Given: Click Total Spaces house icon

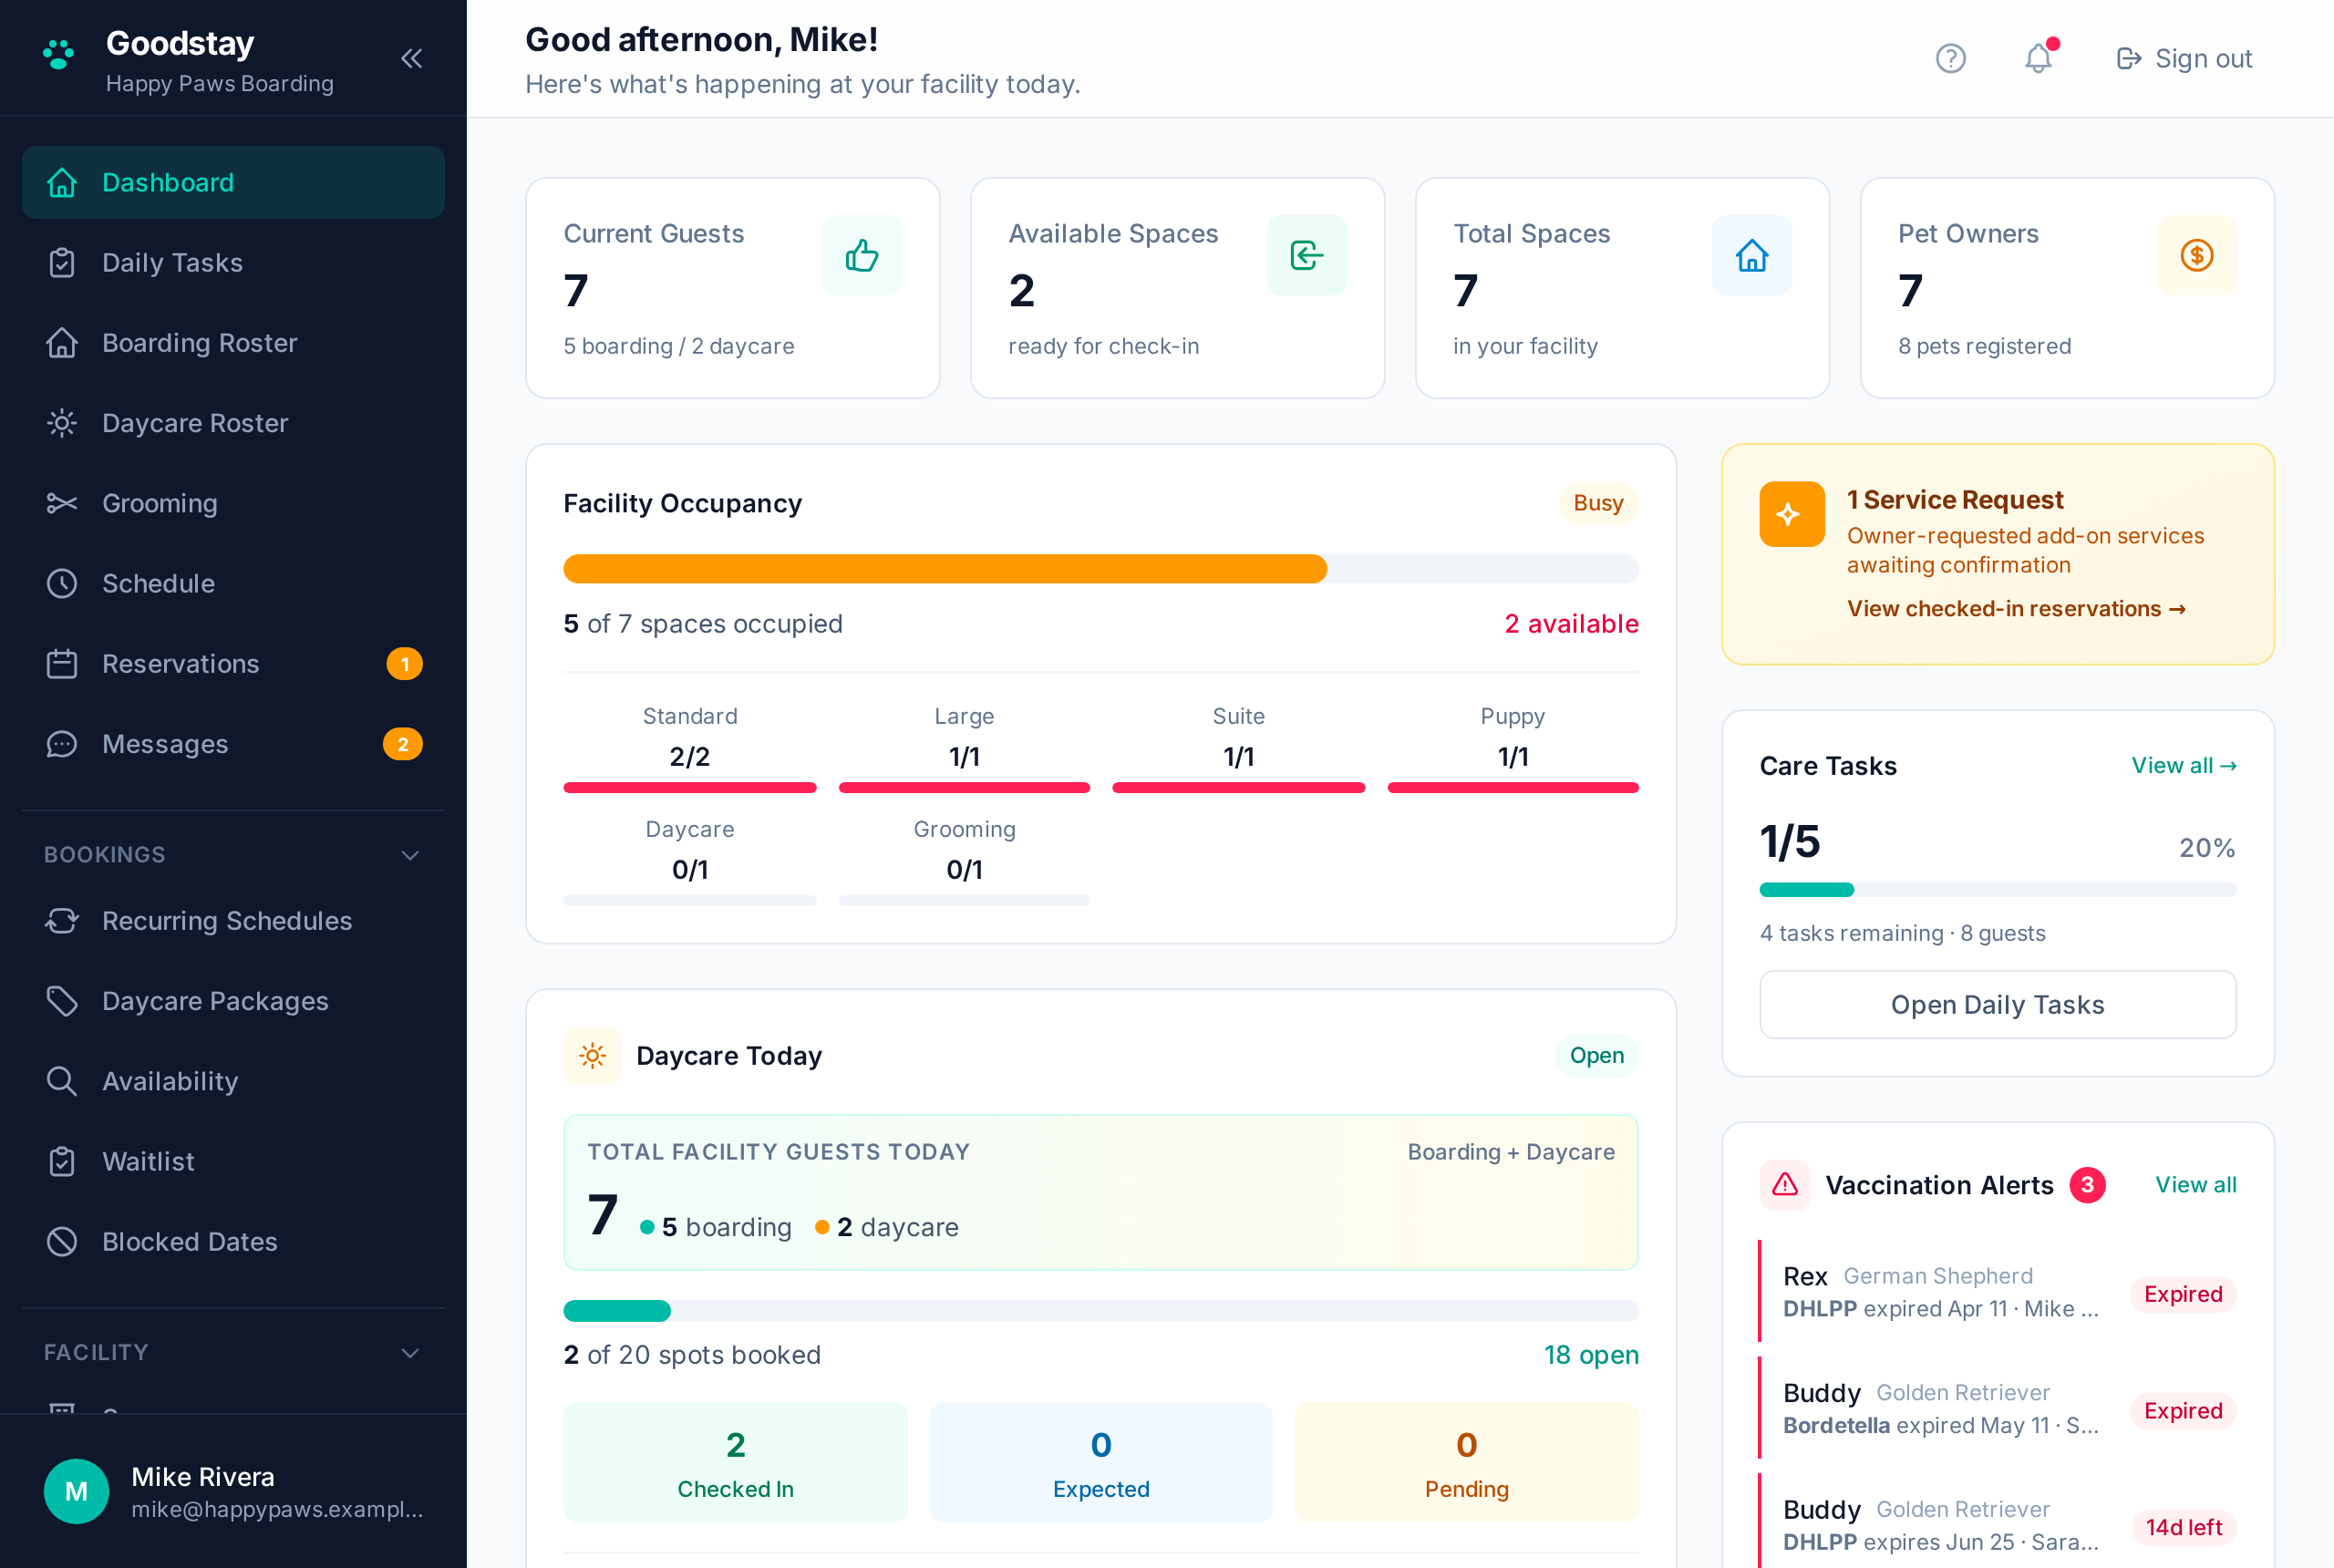Looking at the screenshot, I should click(1752, 255).
